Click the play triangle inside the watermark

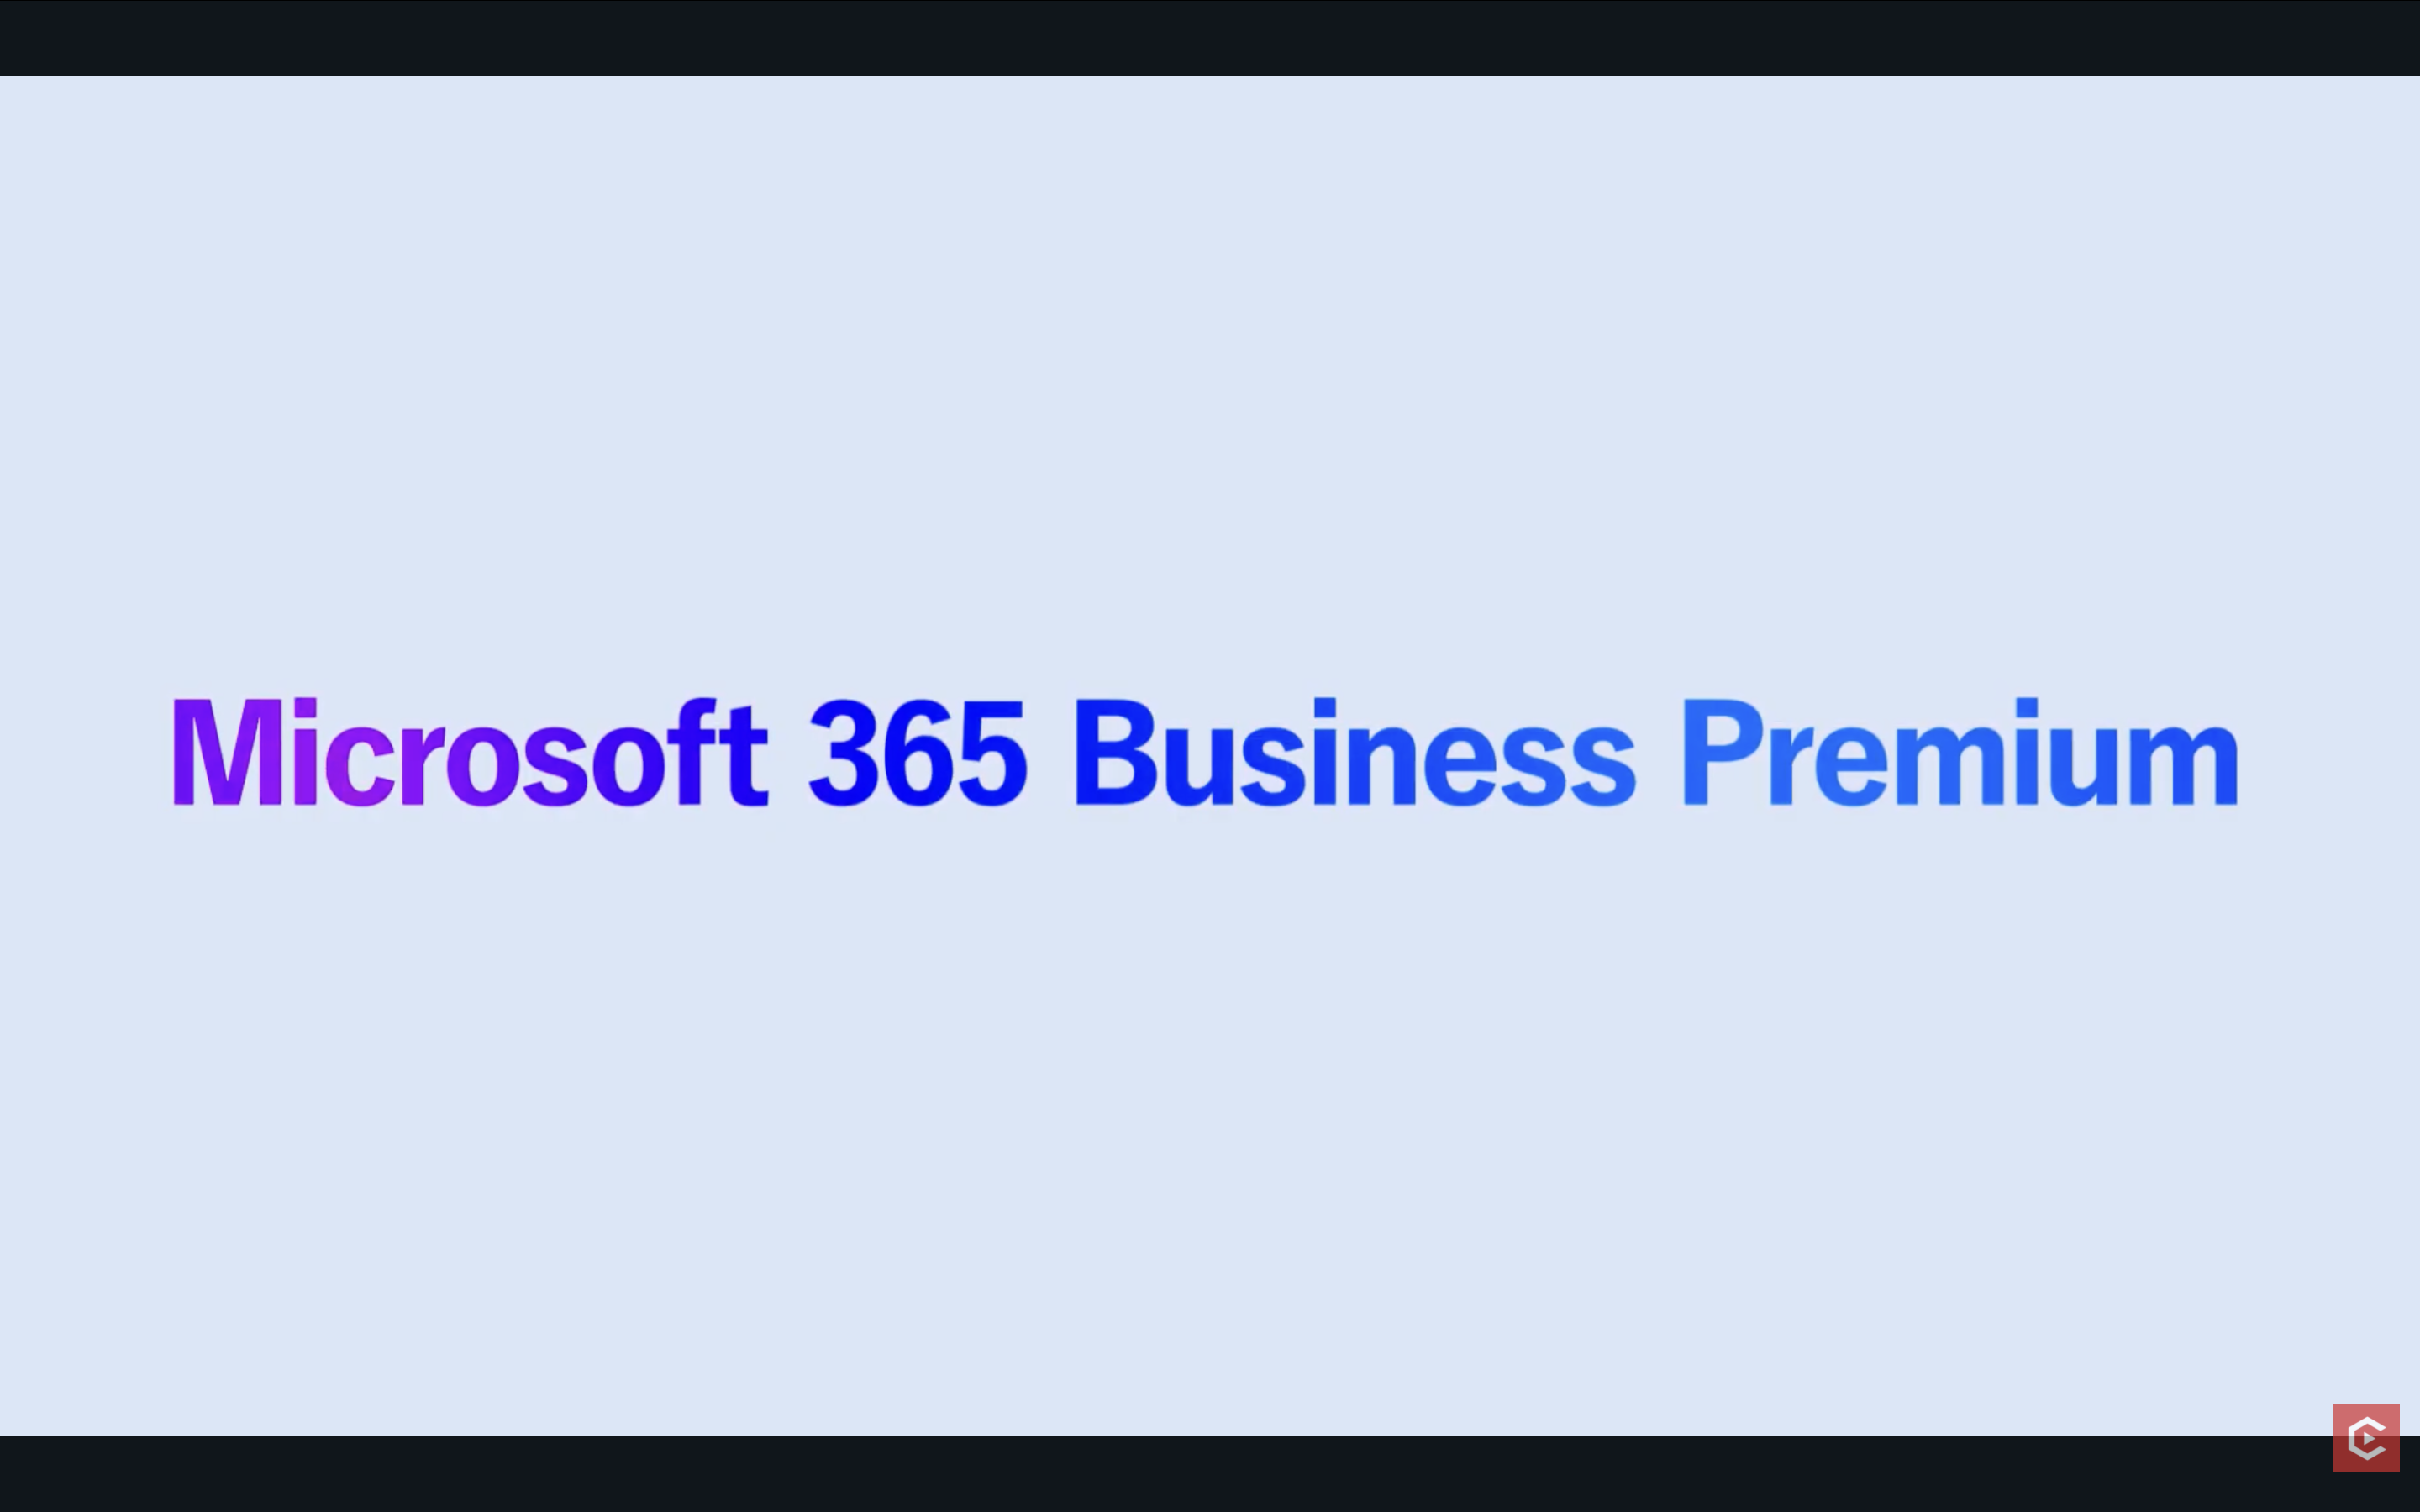2370,1440
